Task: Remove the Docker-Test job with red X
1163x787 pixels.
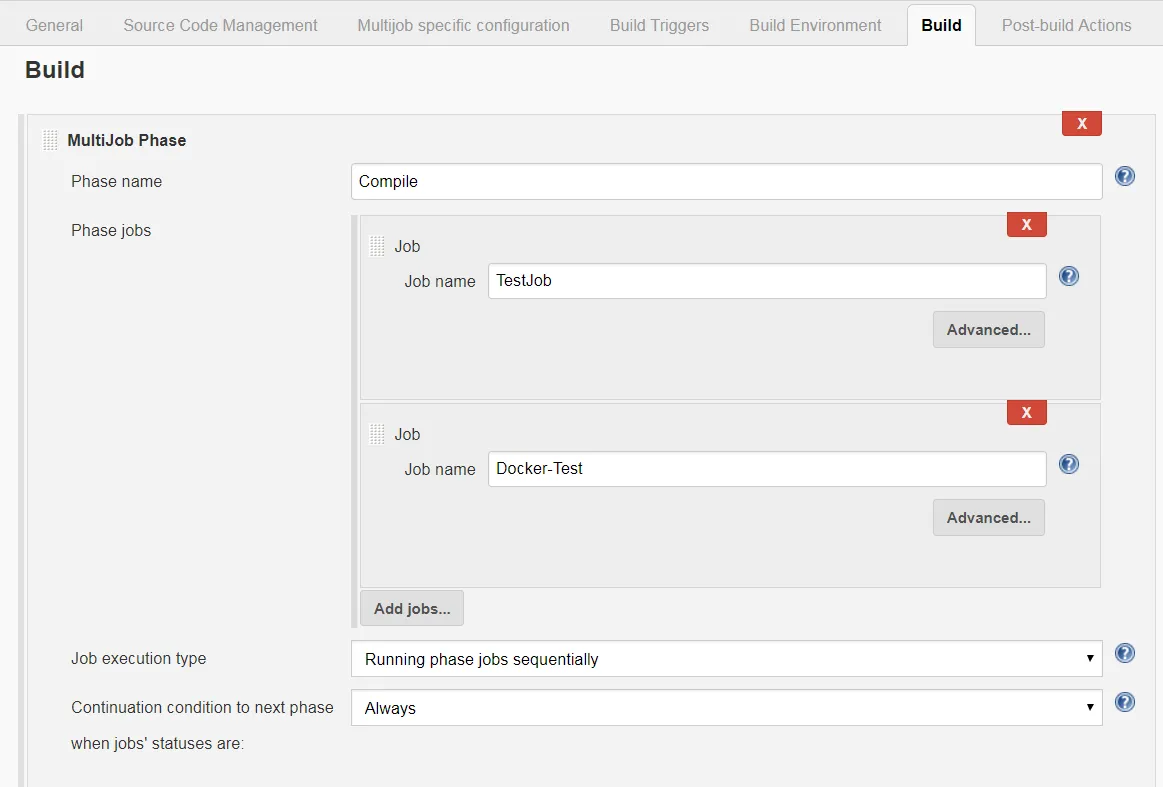Action: [1027, 412]
